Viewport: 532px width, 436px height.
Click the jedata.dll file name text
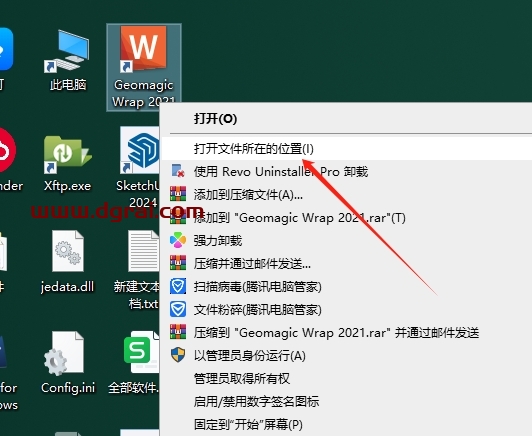pos(67,287)
